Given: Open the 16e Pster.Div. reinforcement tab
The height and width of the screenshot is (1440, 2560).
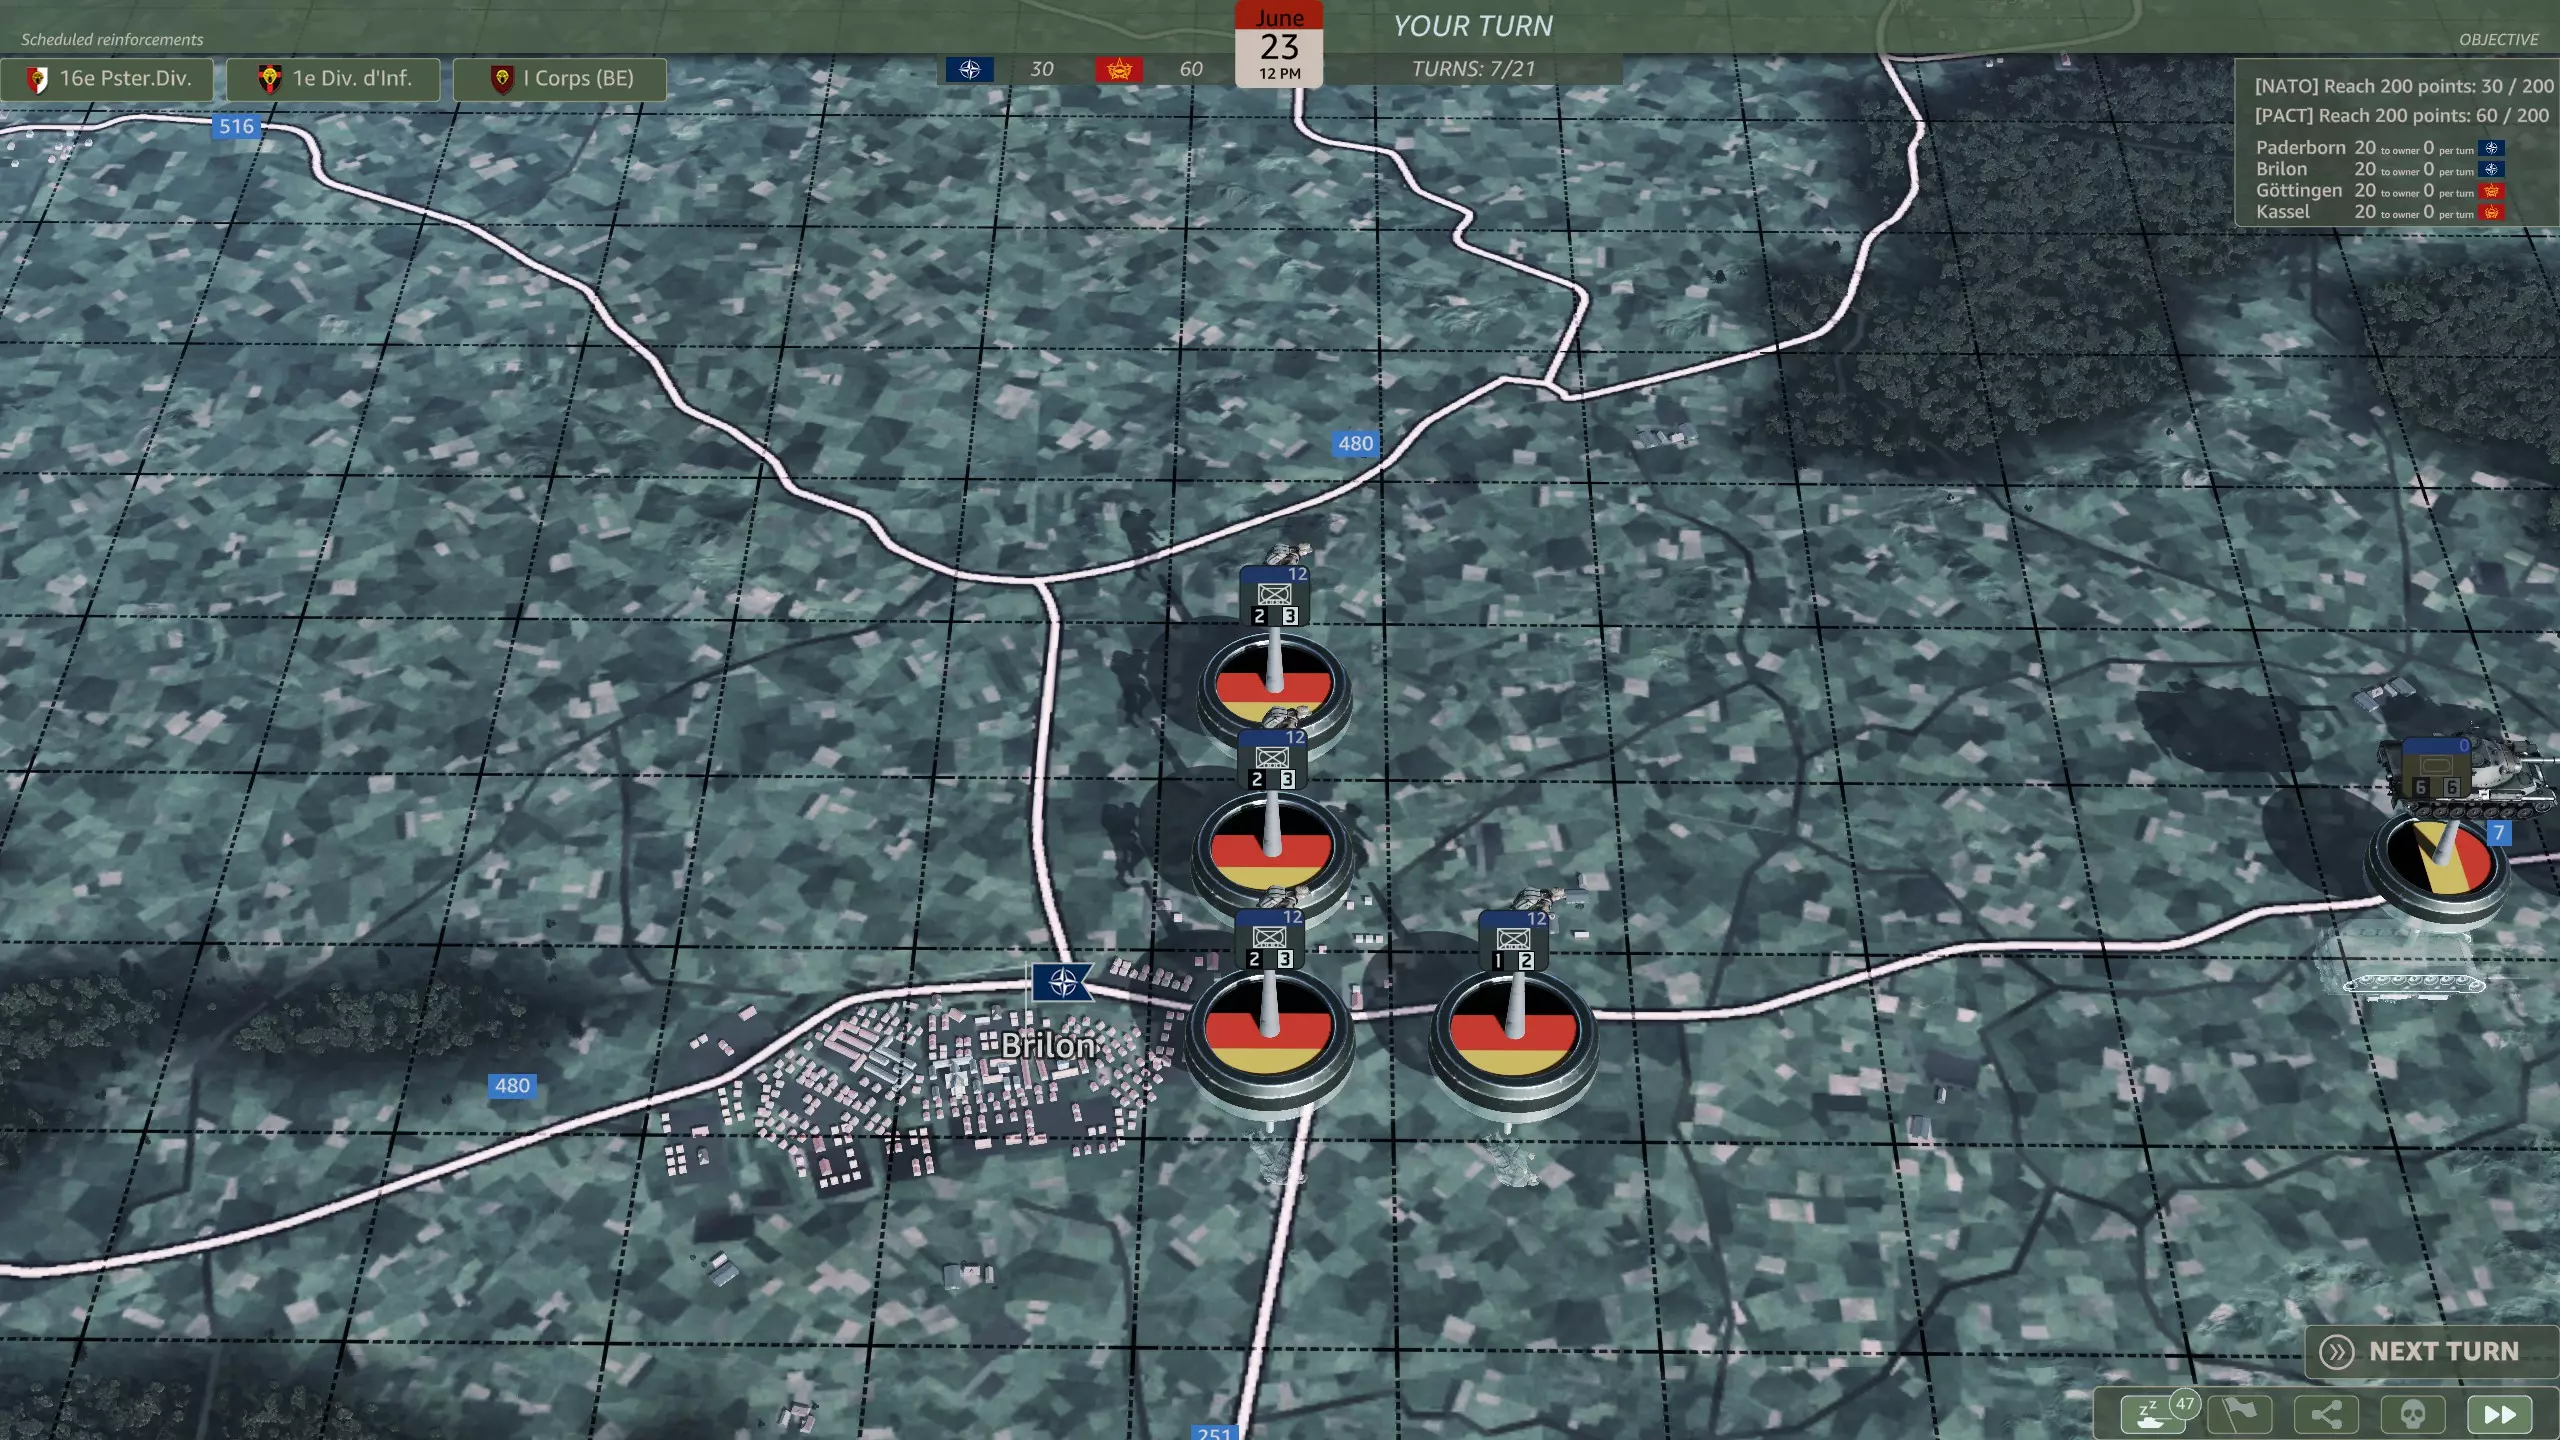Looking at the screenshot, I should (x=107, y=78).
